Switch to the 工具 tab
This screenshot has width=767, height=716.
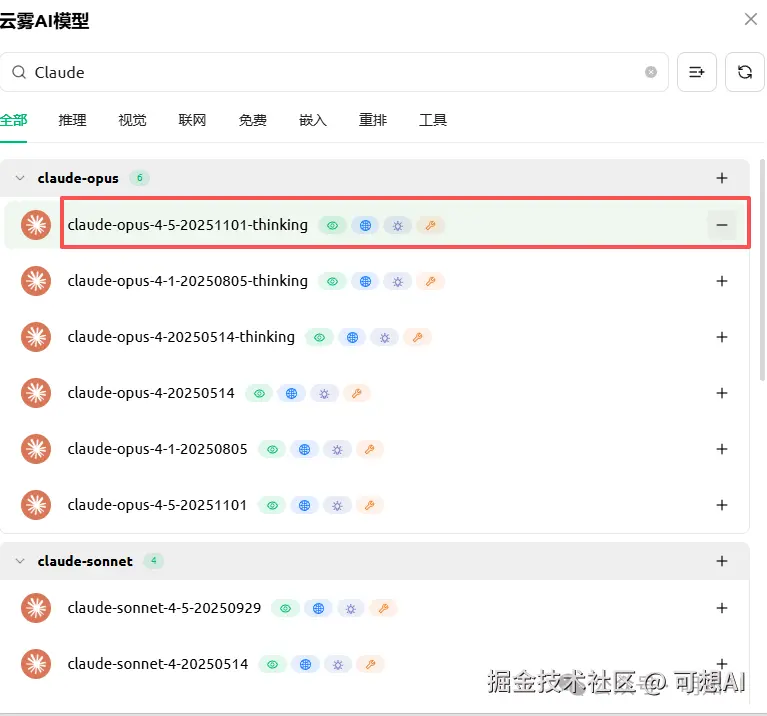(x=433, y=120)
